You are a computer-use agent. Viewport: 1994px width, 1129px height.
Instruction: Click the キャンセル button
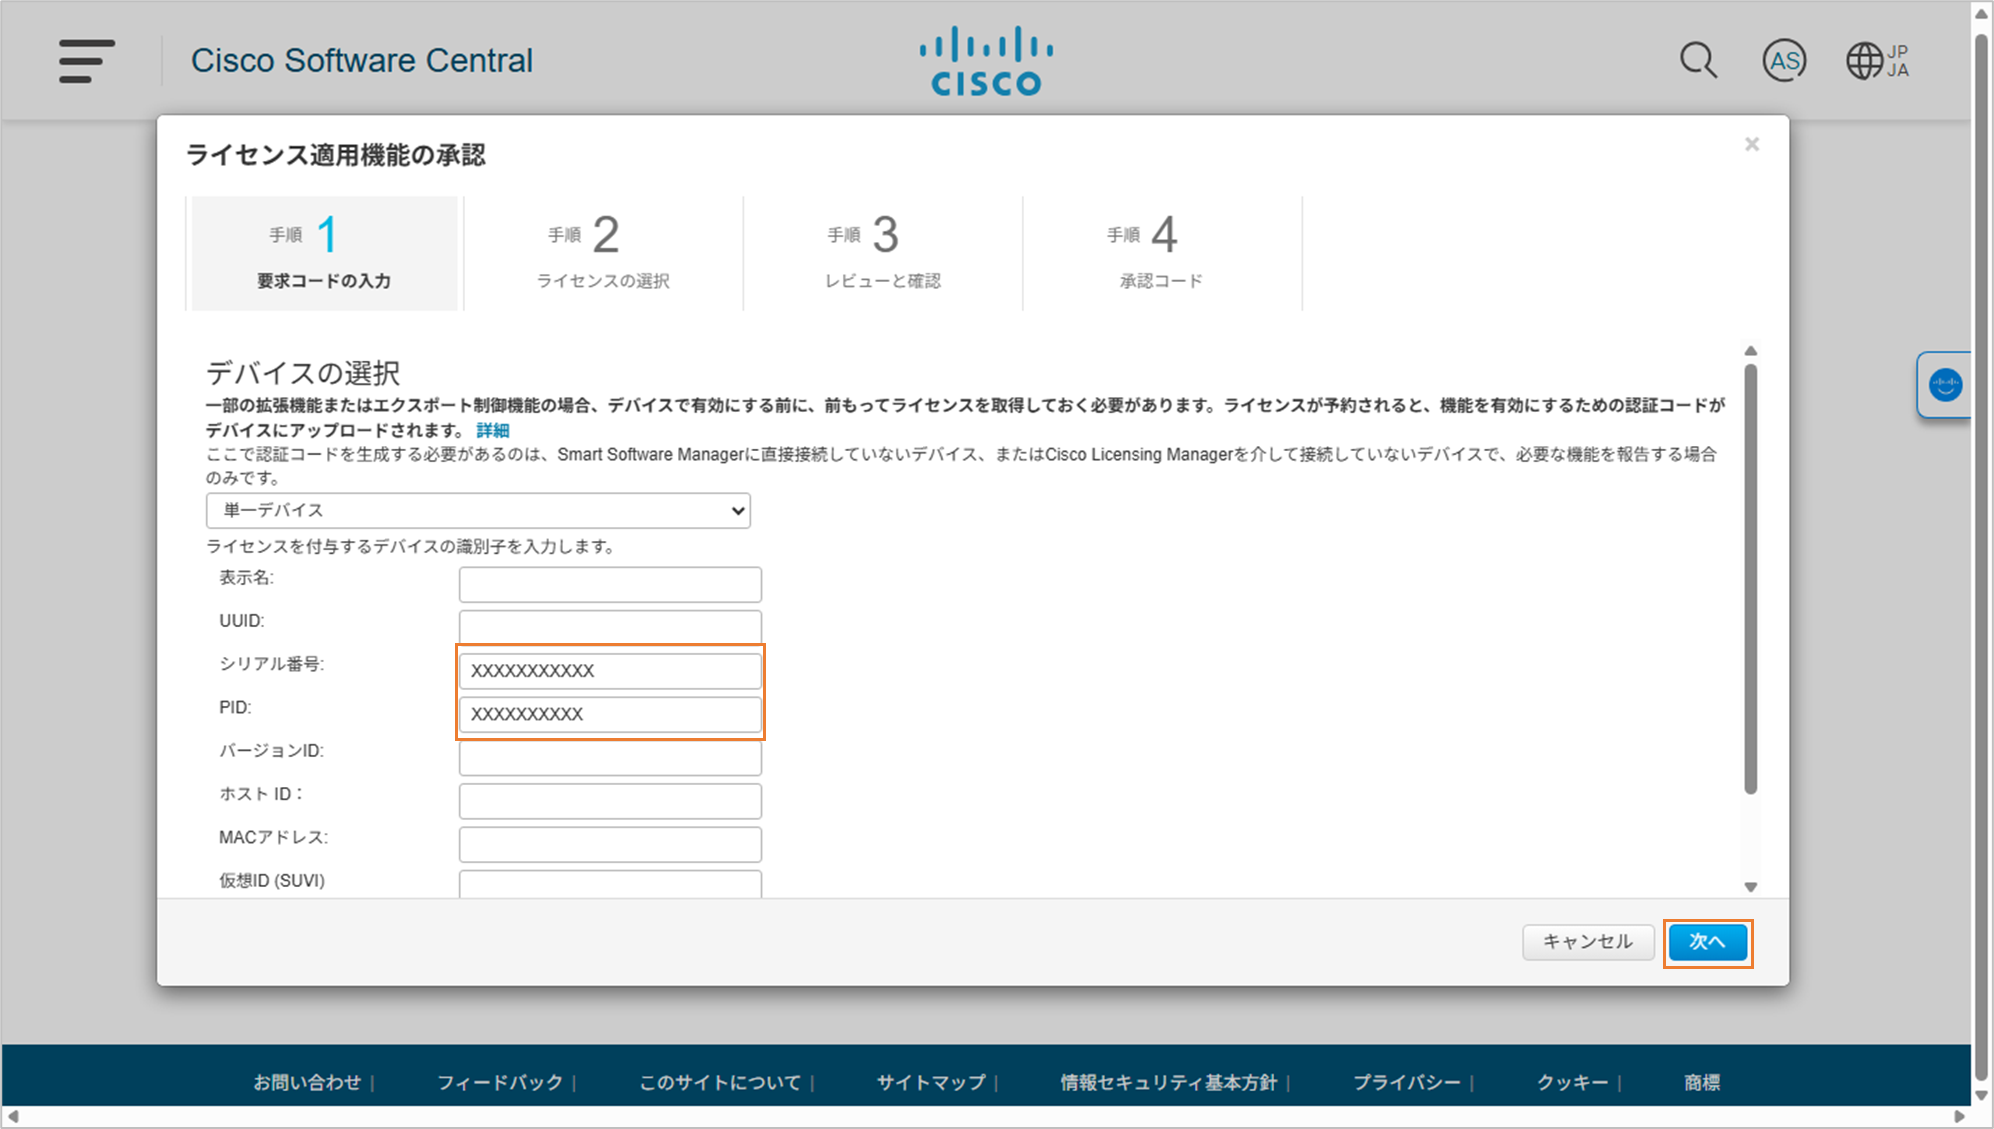[1587, 942]
